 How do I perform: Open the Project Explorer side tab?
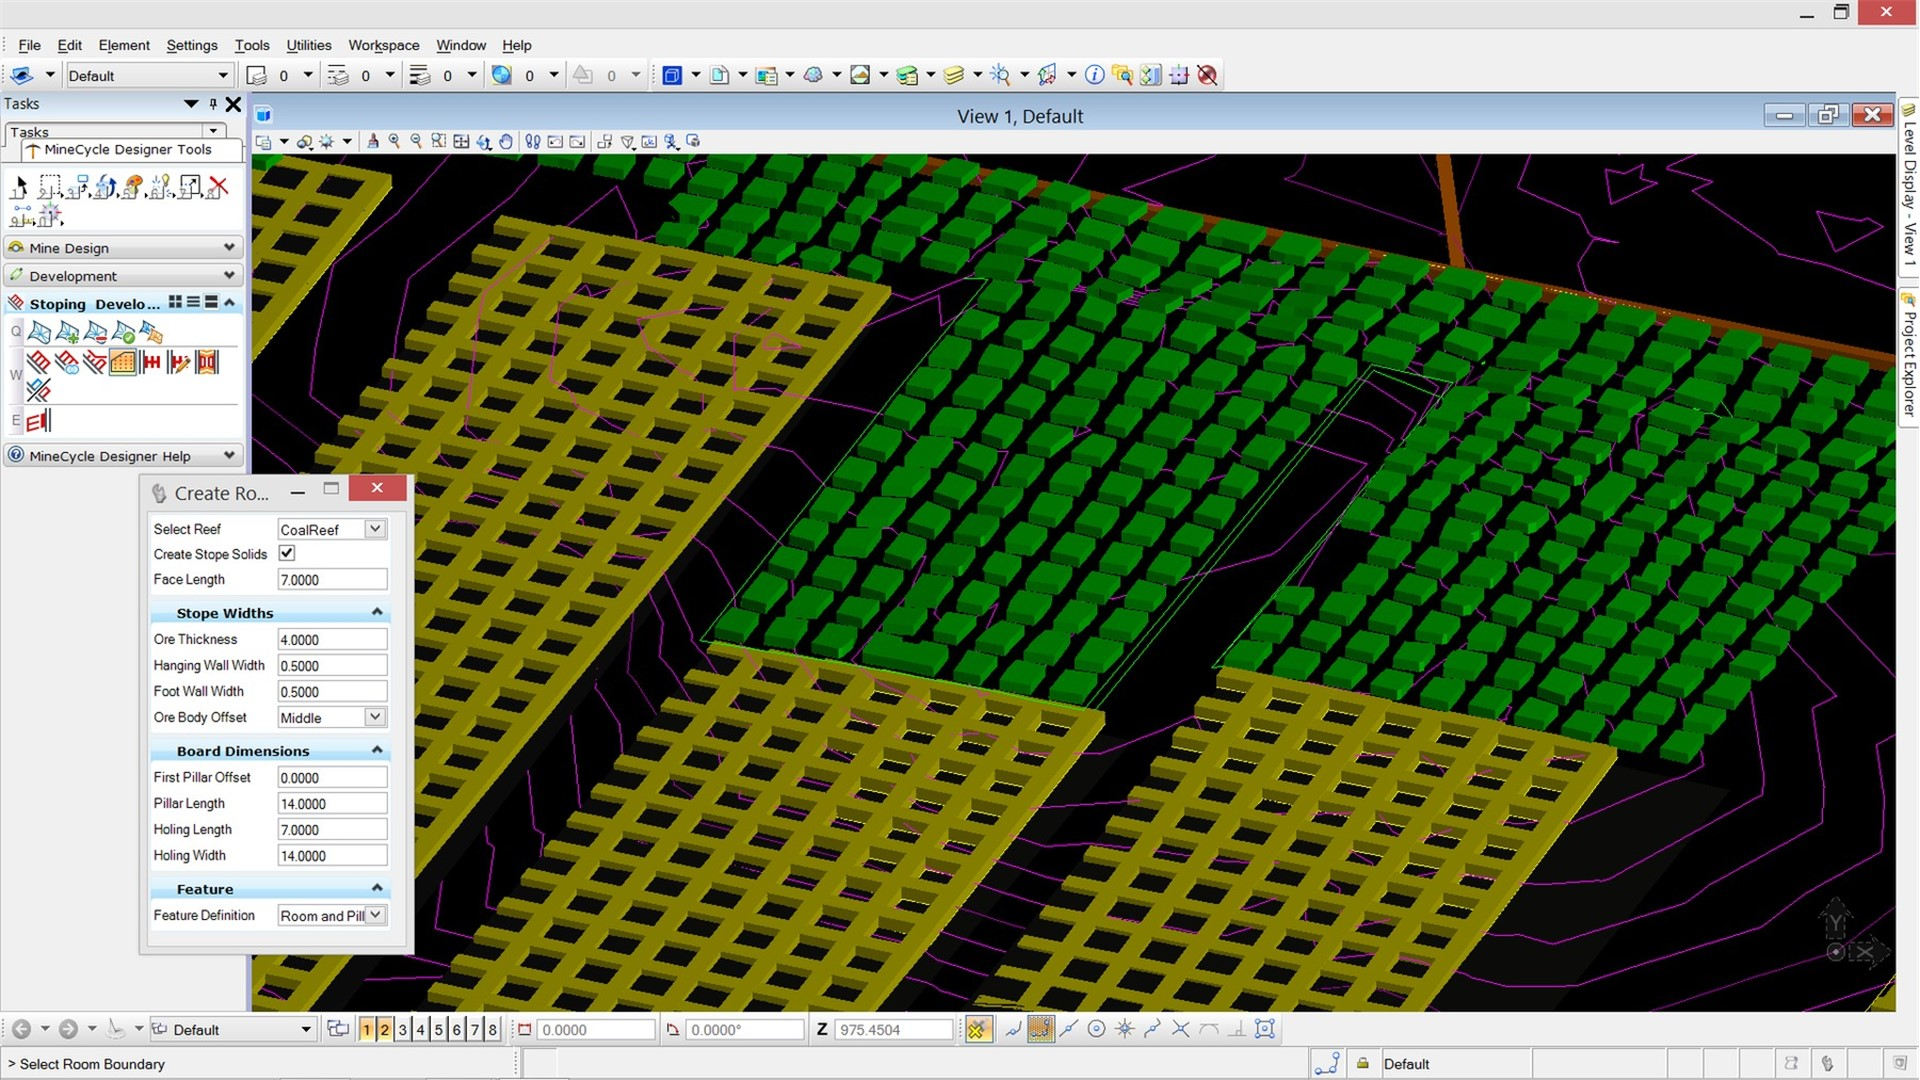(1909, 355)
